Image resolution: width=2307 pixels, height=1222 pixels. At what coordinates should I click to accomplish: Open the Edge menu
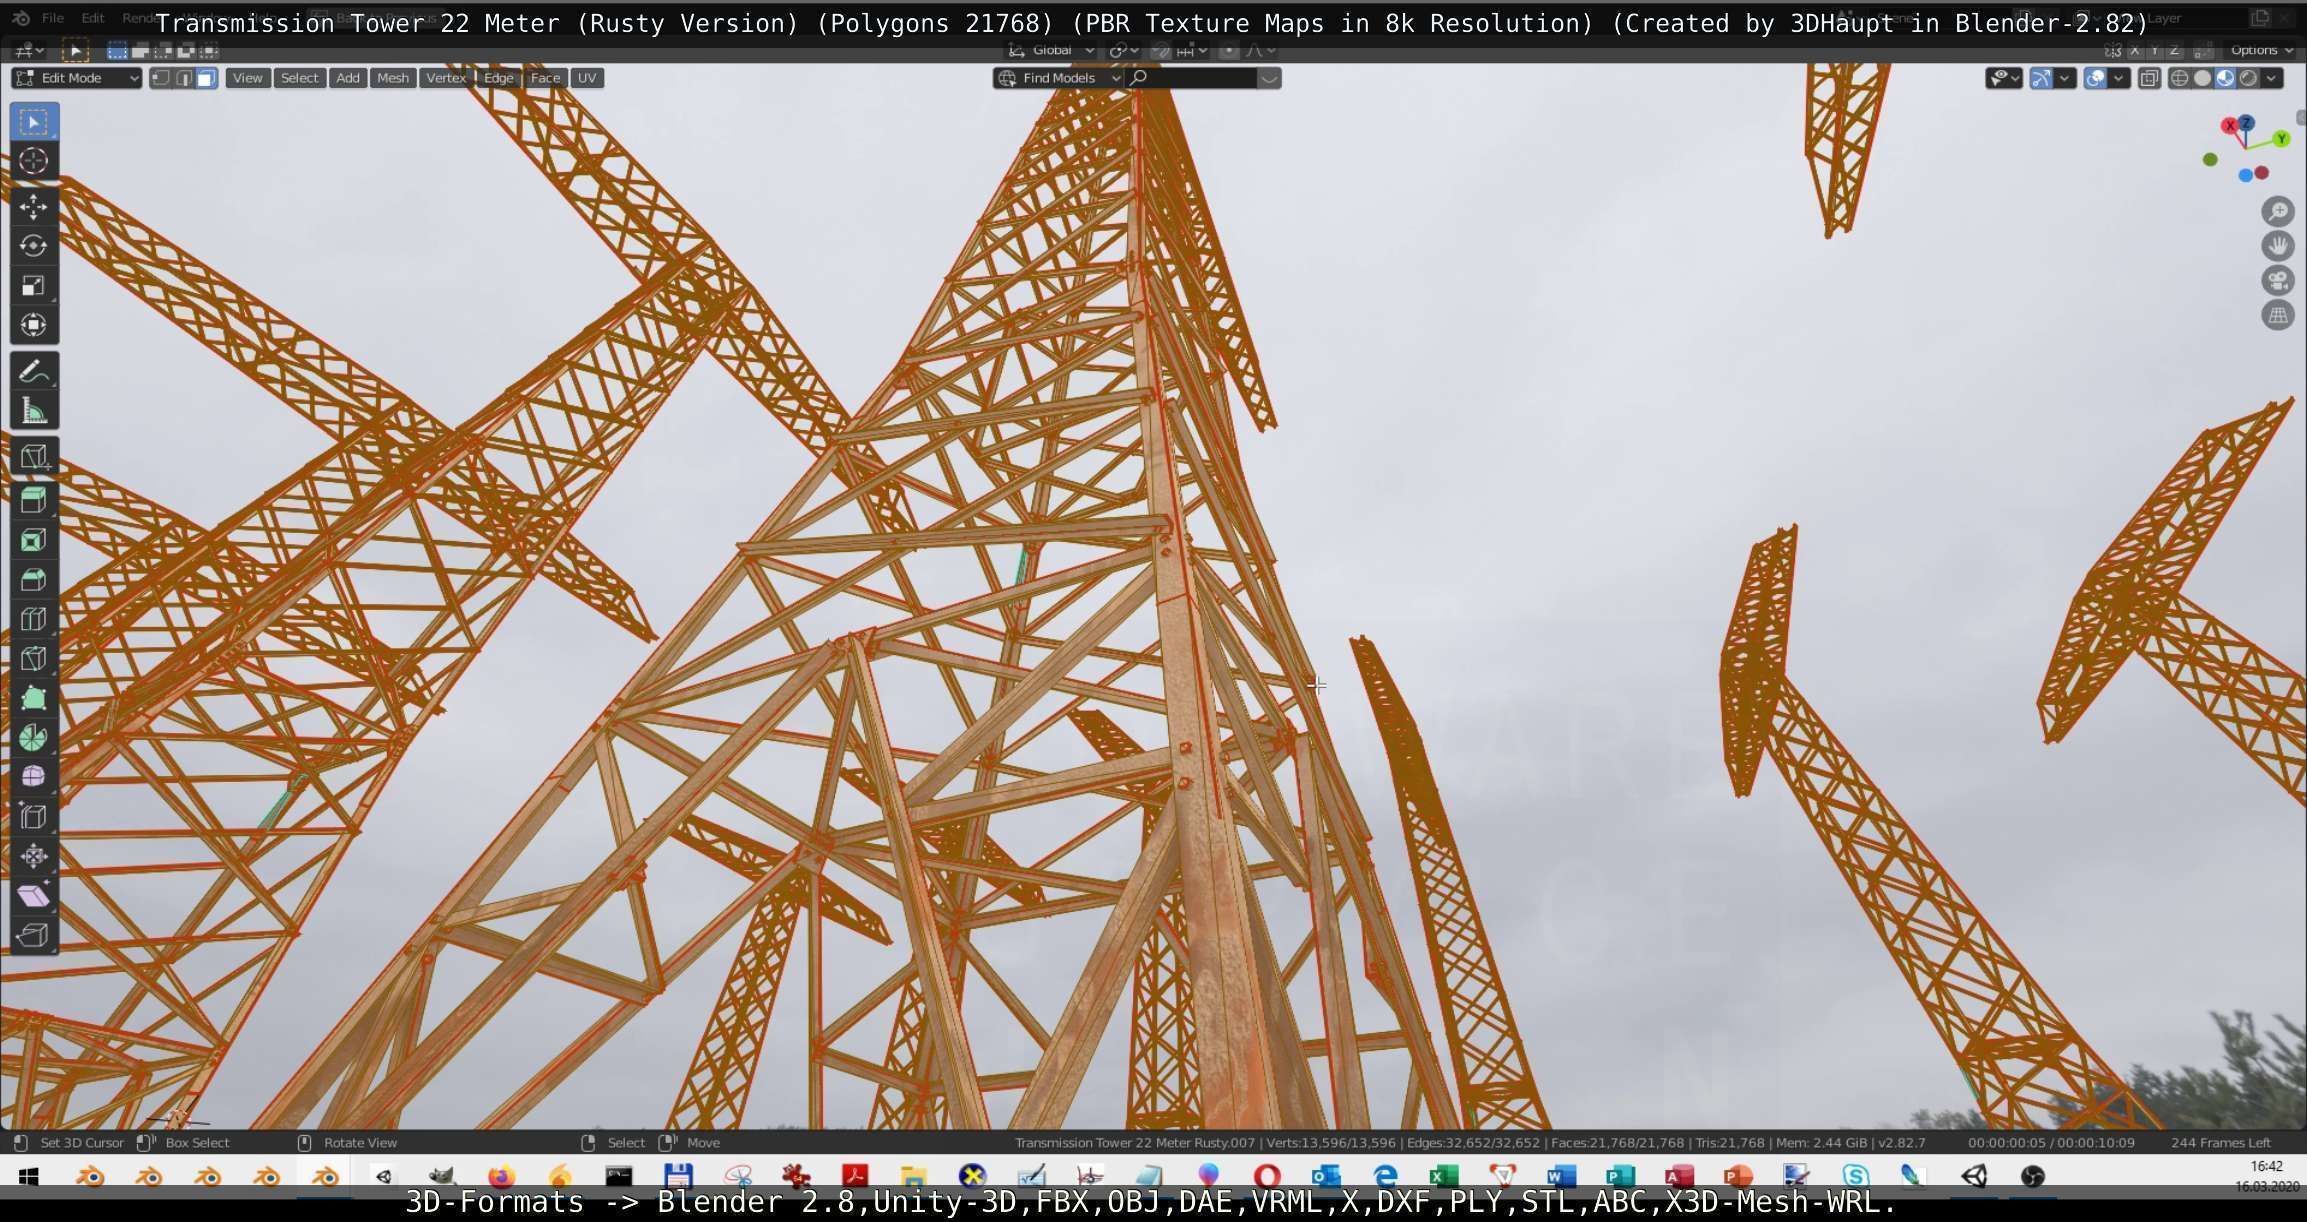tap(499, 78)
